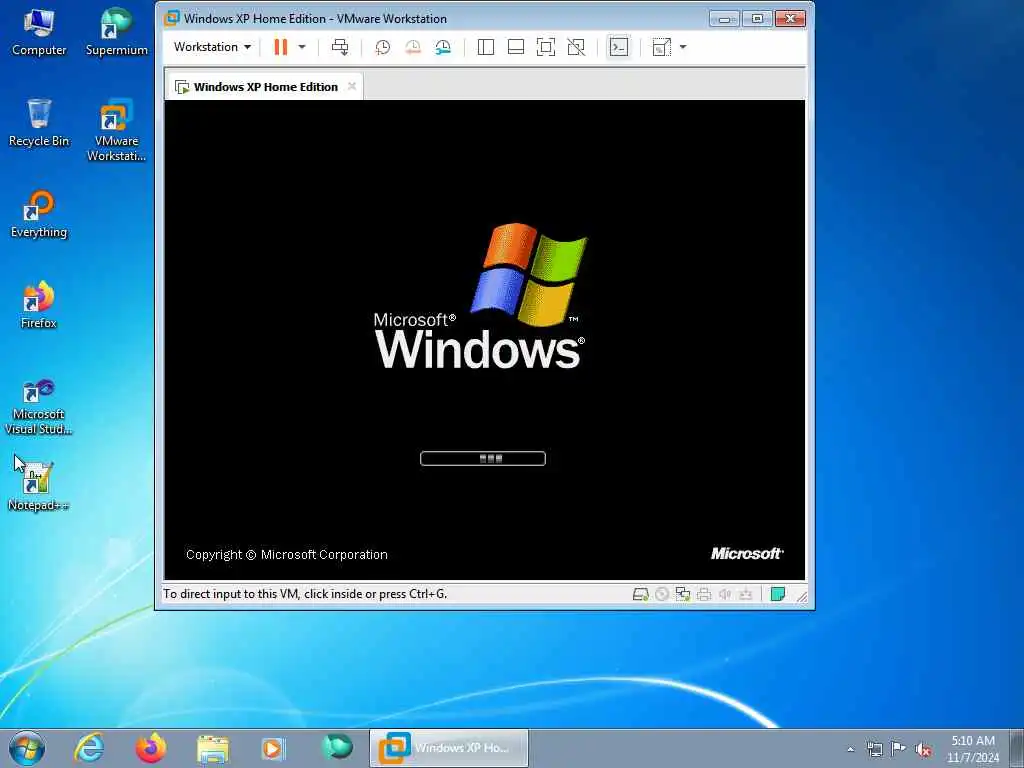Open the Workstation menu dropdown

[212, 47]
